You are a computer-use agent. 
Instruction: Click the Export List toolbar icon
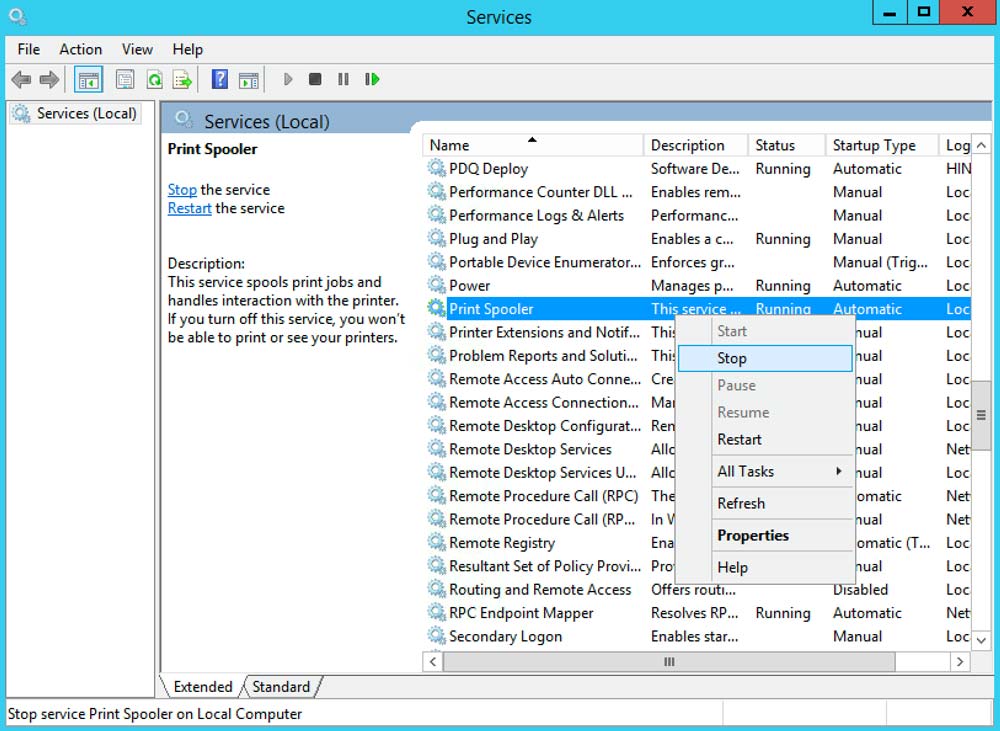tap(182, 79)
